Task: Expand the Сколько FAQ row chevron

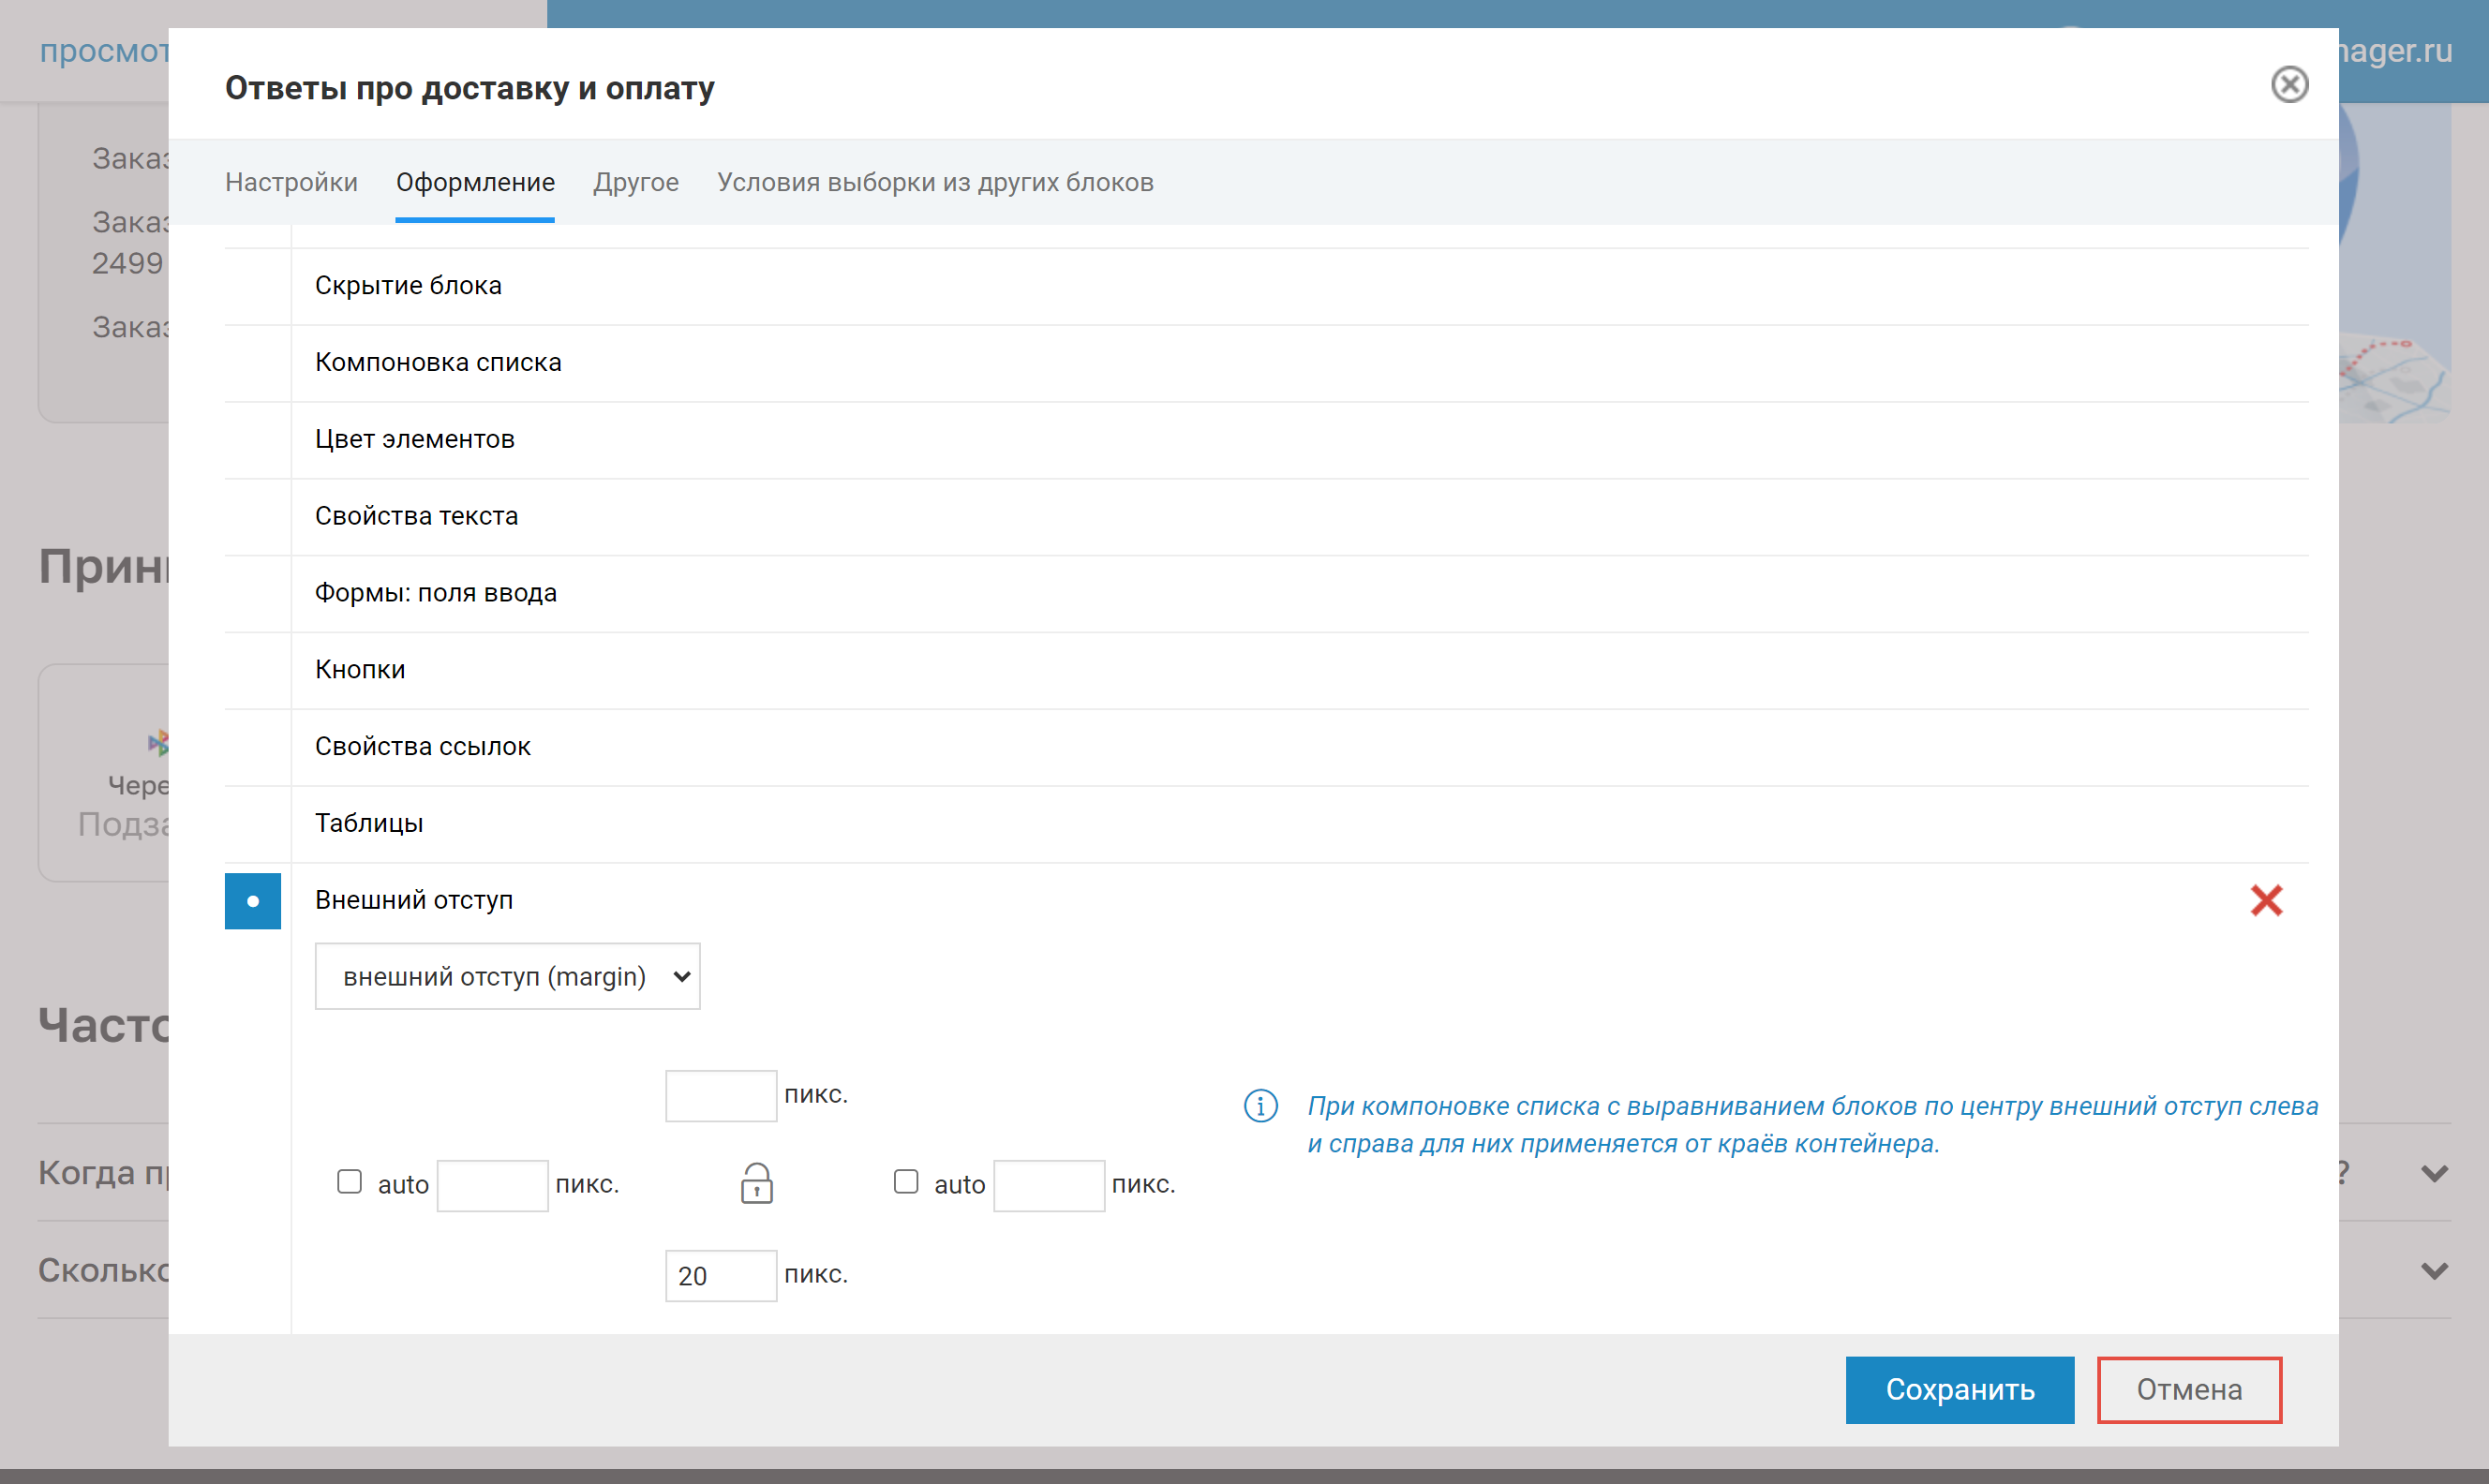Action: point(2434,1270)
